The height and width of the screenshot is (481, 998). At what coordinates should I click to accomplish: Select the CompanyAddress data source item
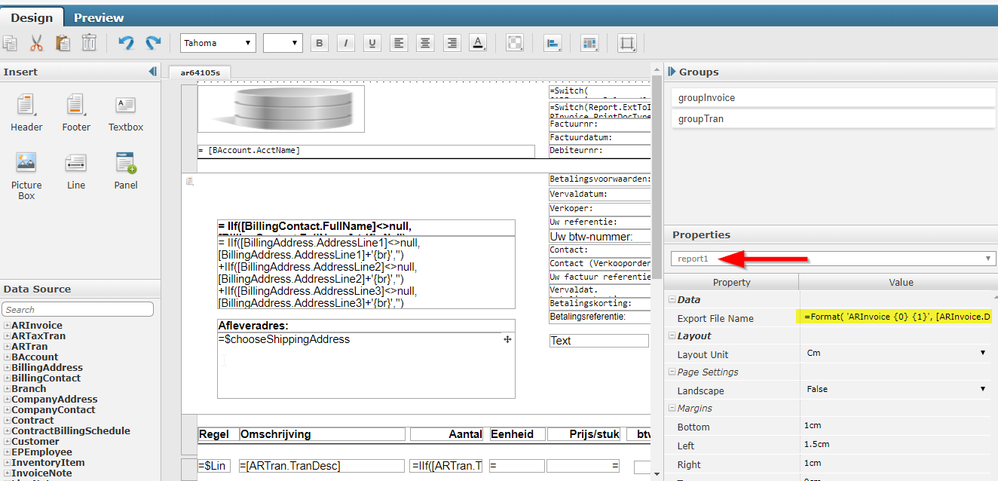(54, 400)
